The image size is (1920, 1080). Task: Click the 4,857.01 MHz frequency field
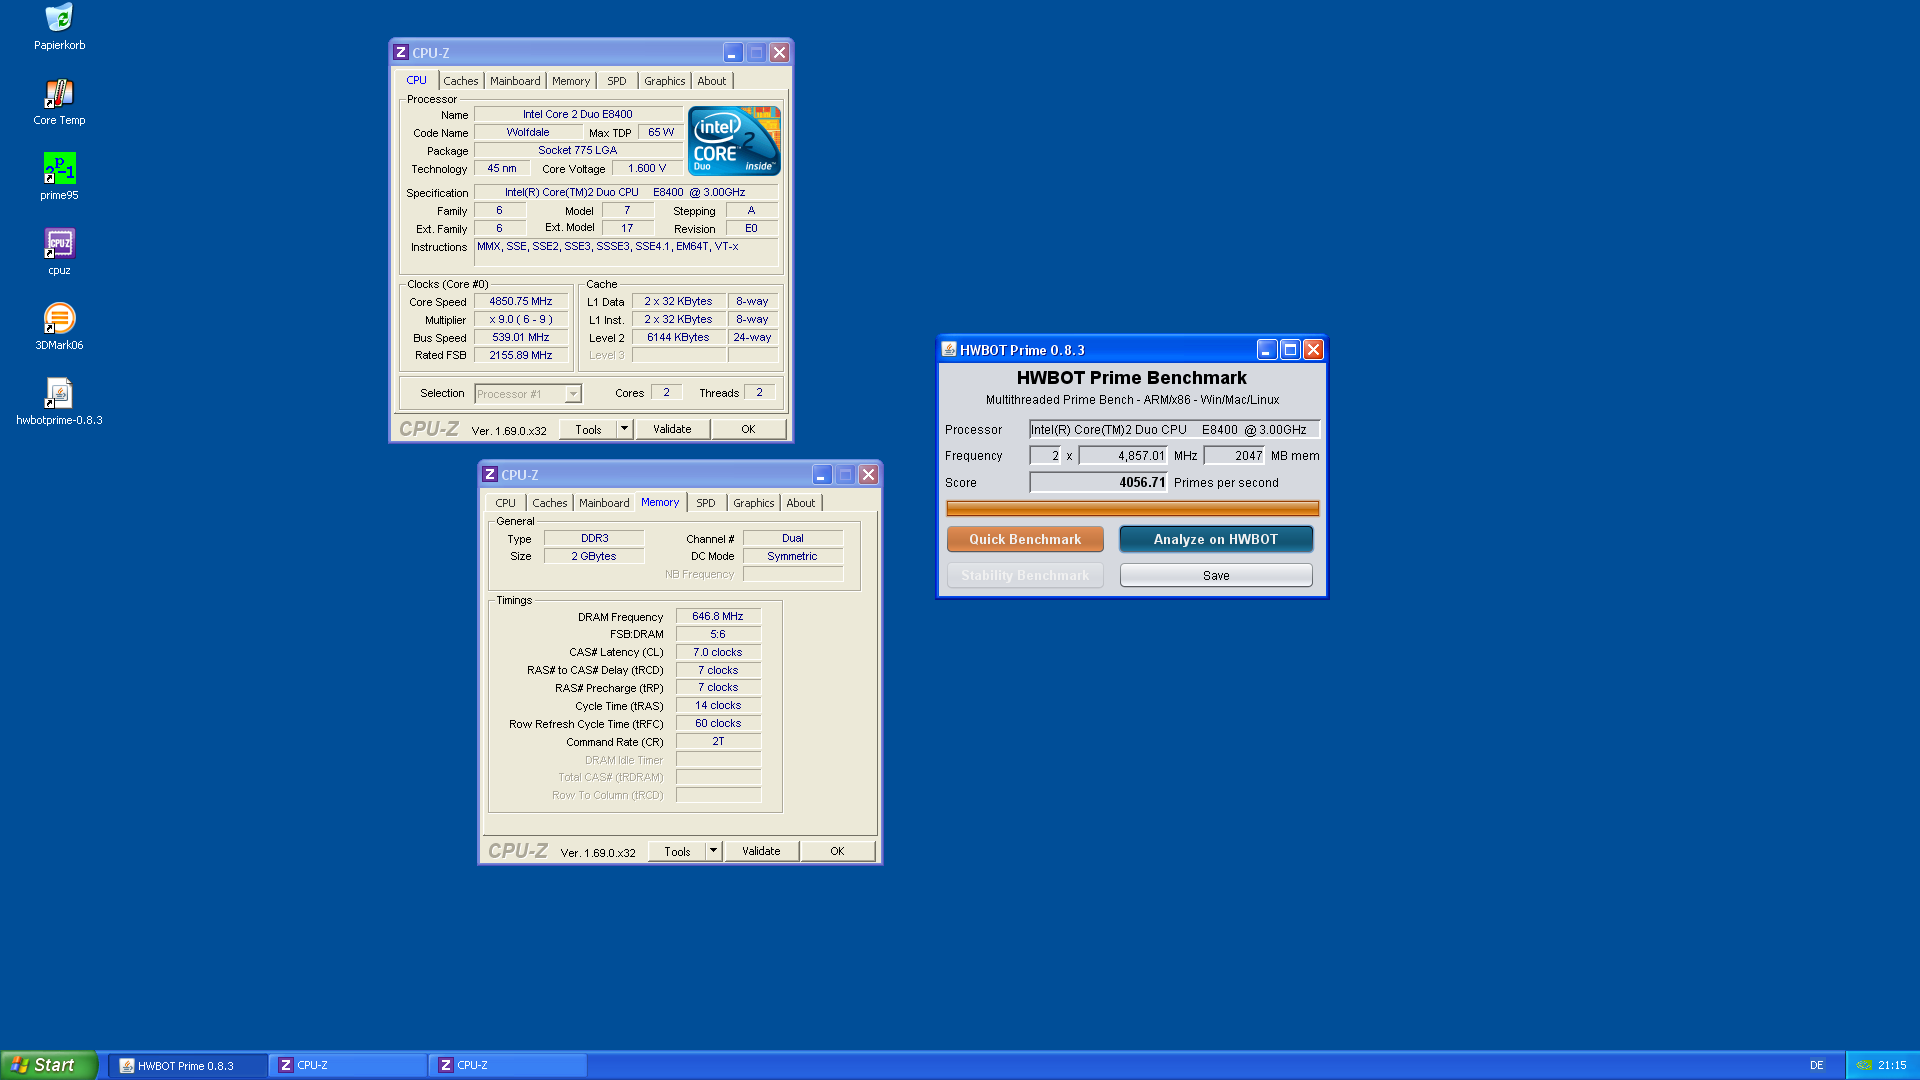pyautogui.click(x=1122, y=455)
